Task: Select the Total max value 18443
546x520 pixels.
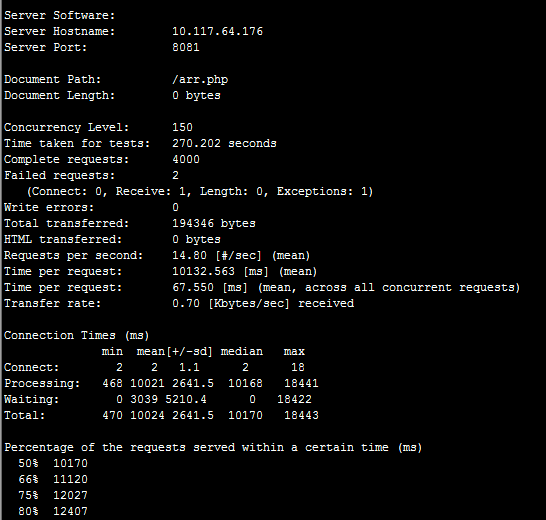Action: (x=301, y=416)
